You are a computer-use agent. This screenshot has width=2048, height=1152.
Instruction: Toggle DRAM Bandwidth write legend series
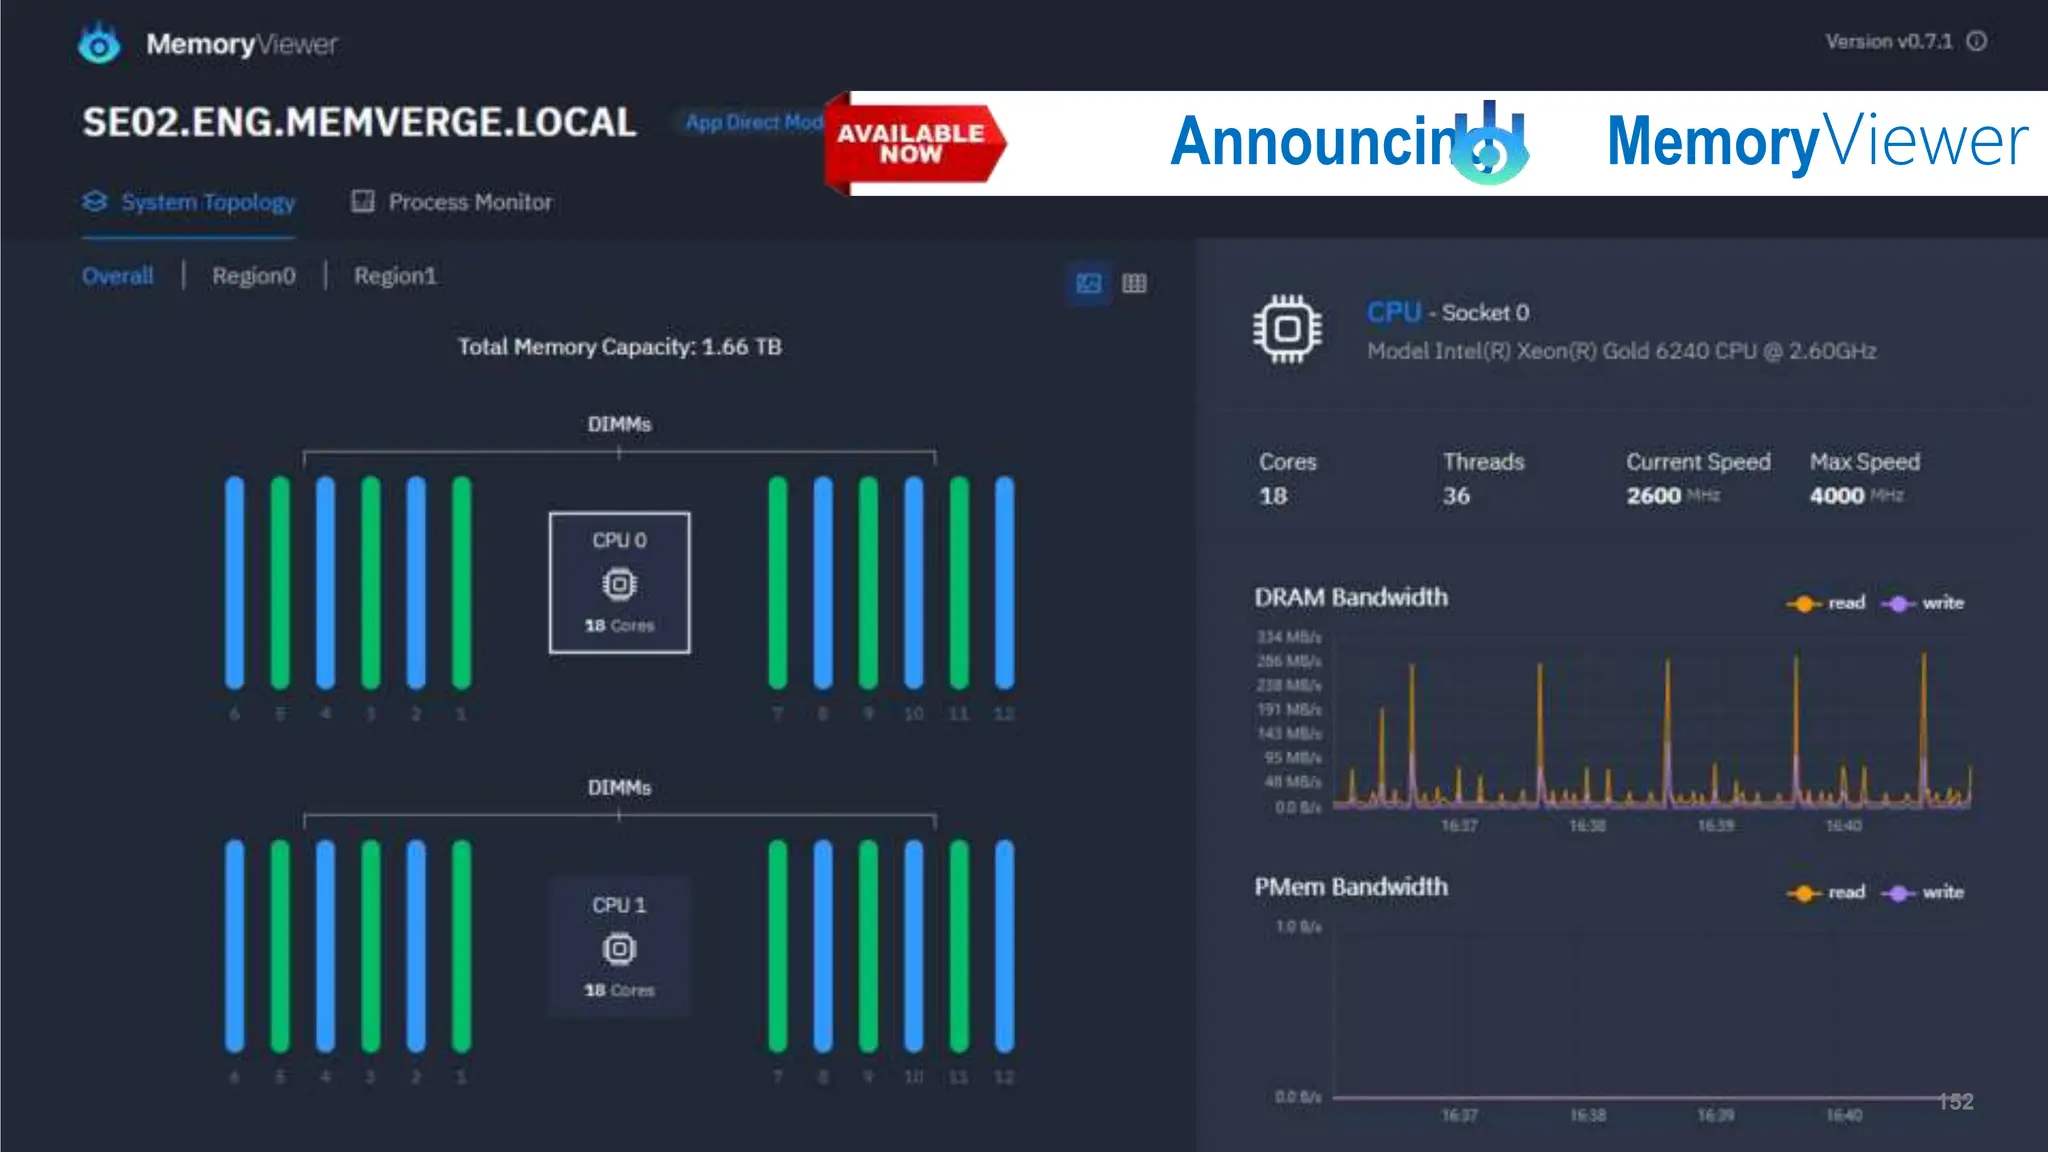click(x=1922, y=603)
